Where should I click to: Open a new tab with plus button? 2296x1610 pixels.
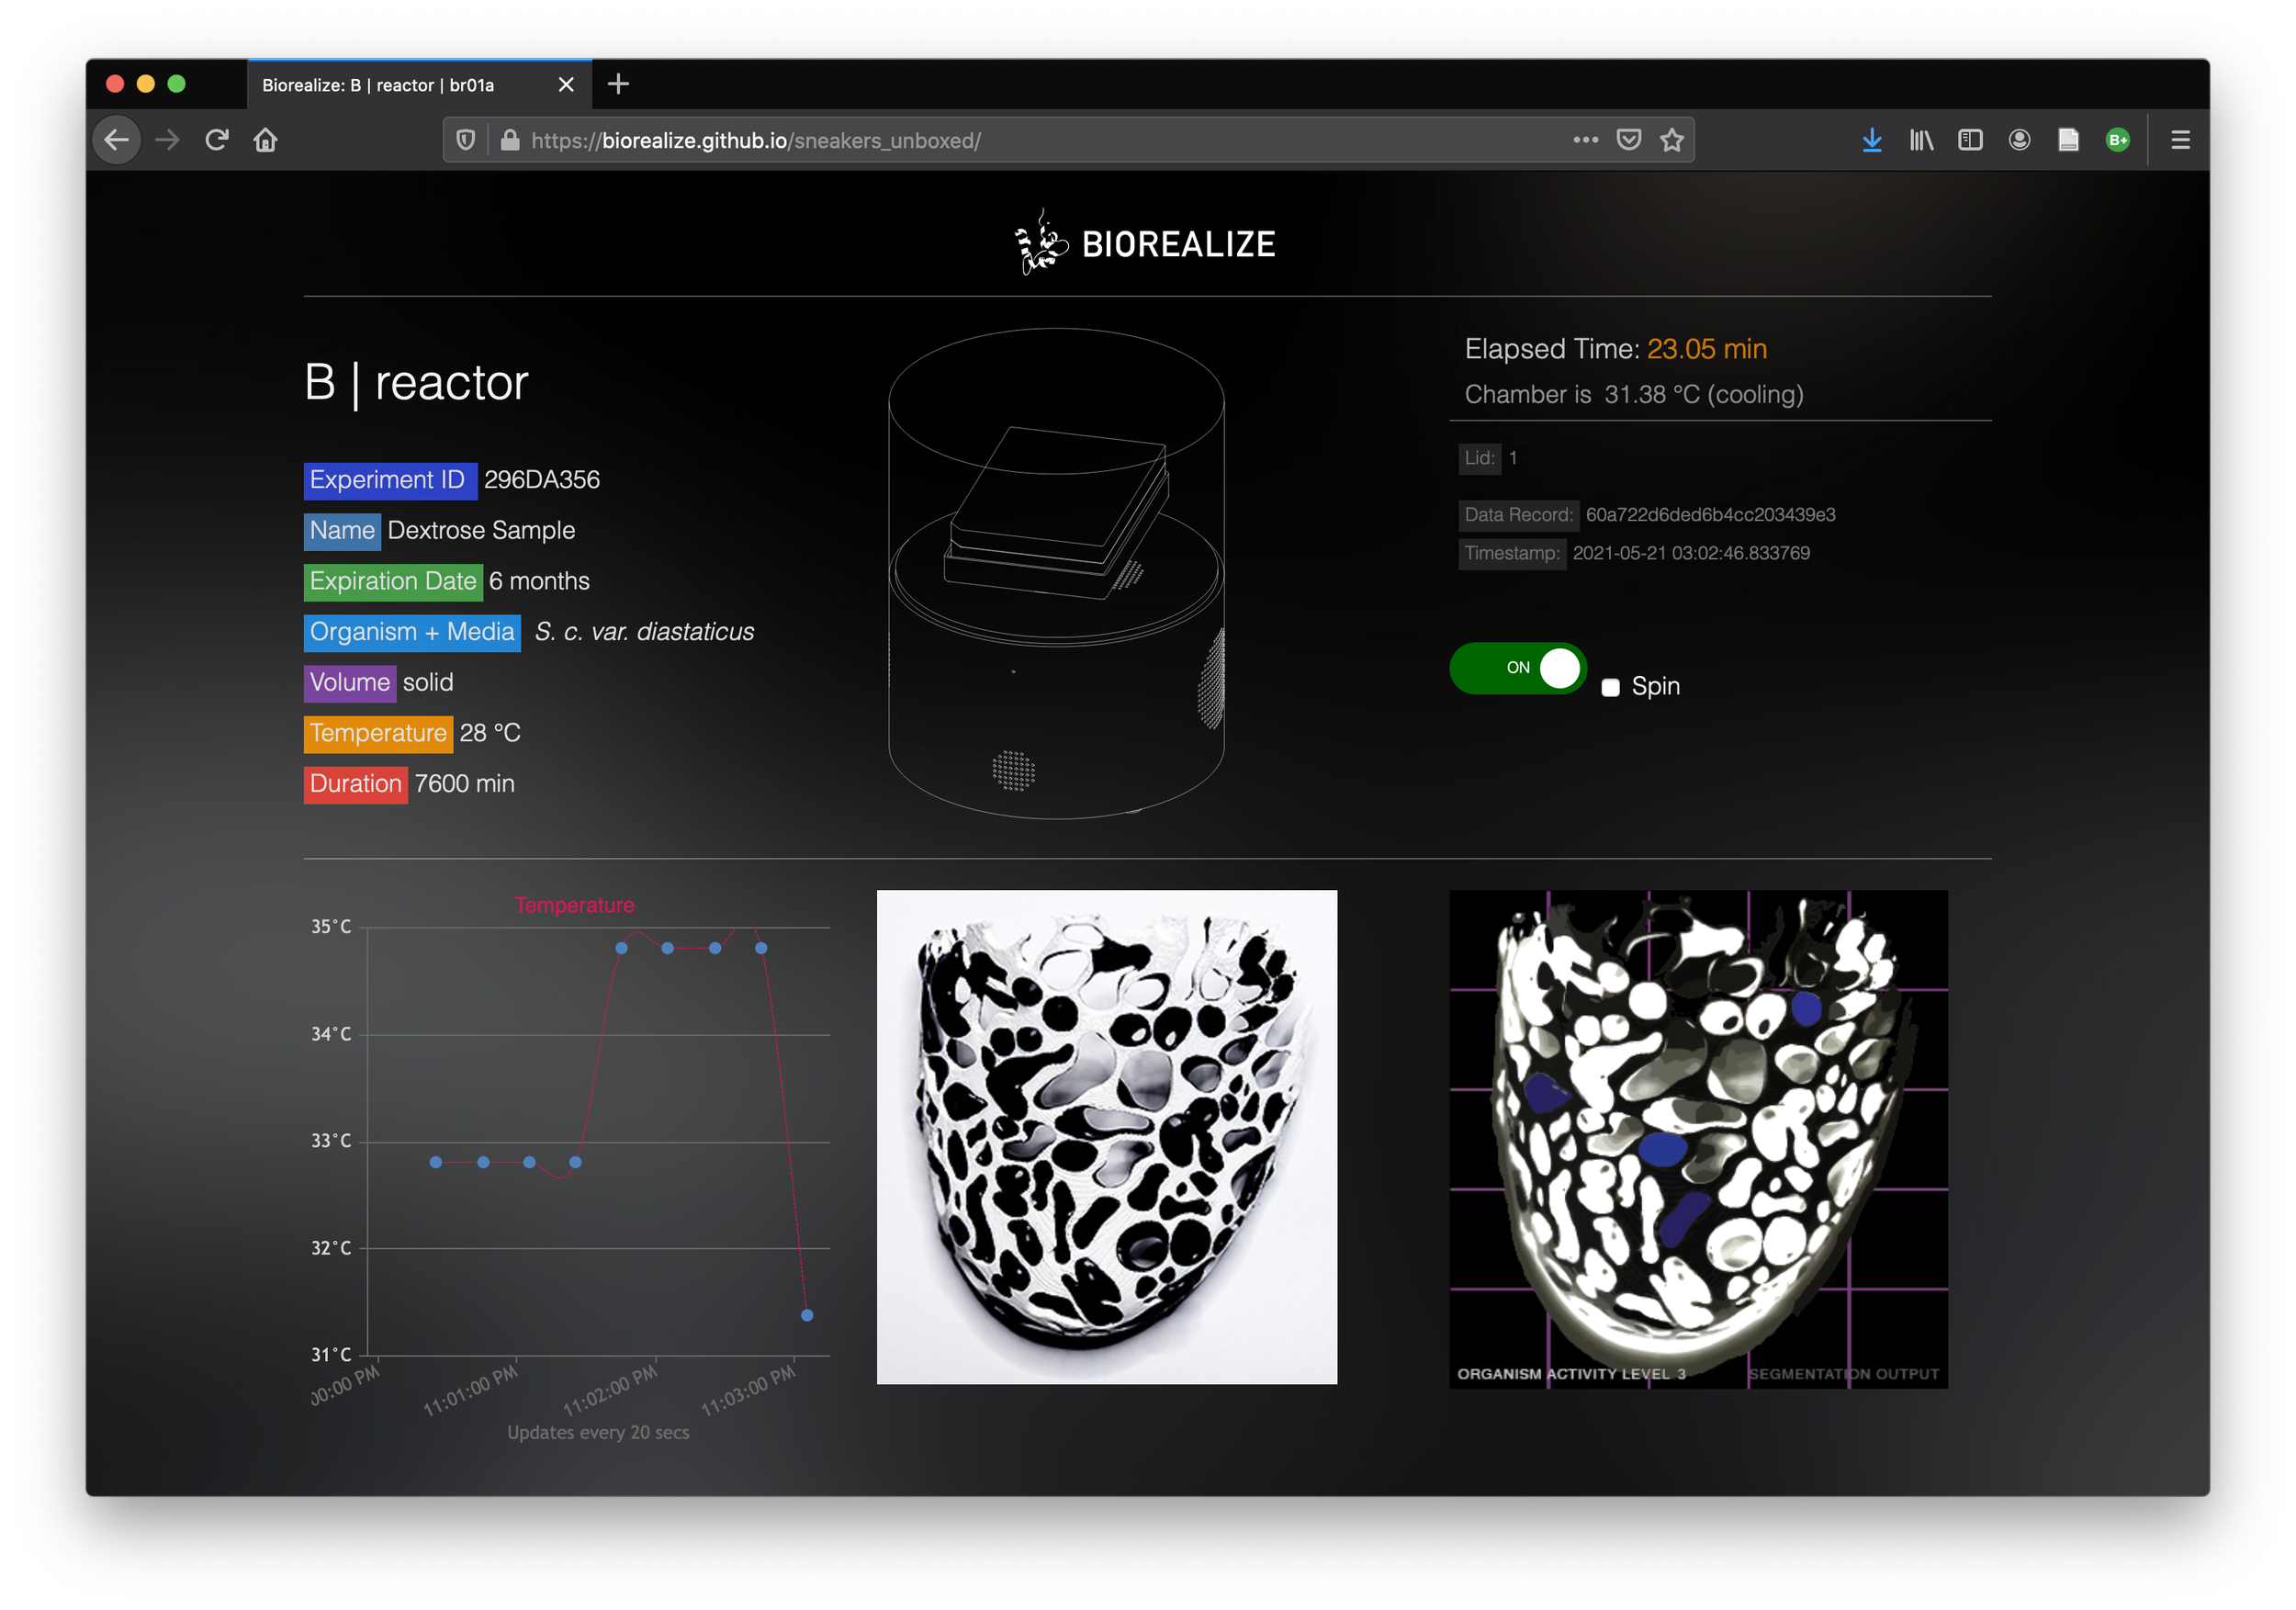[x=618, y=84]
